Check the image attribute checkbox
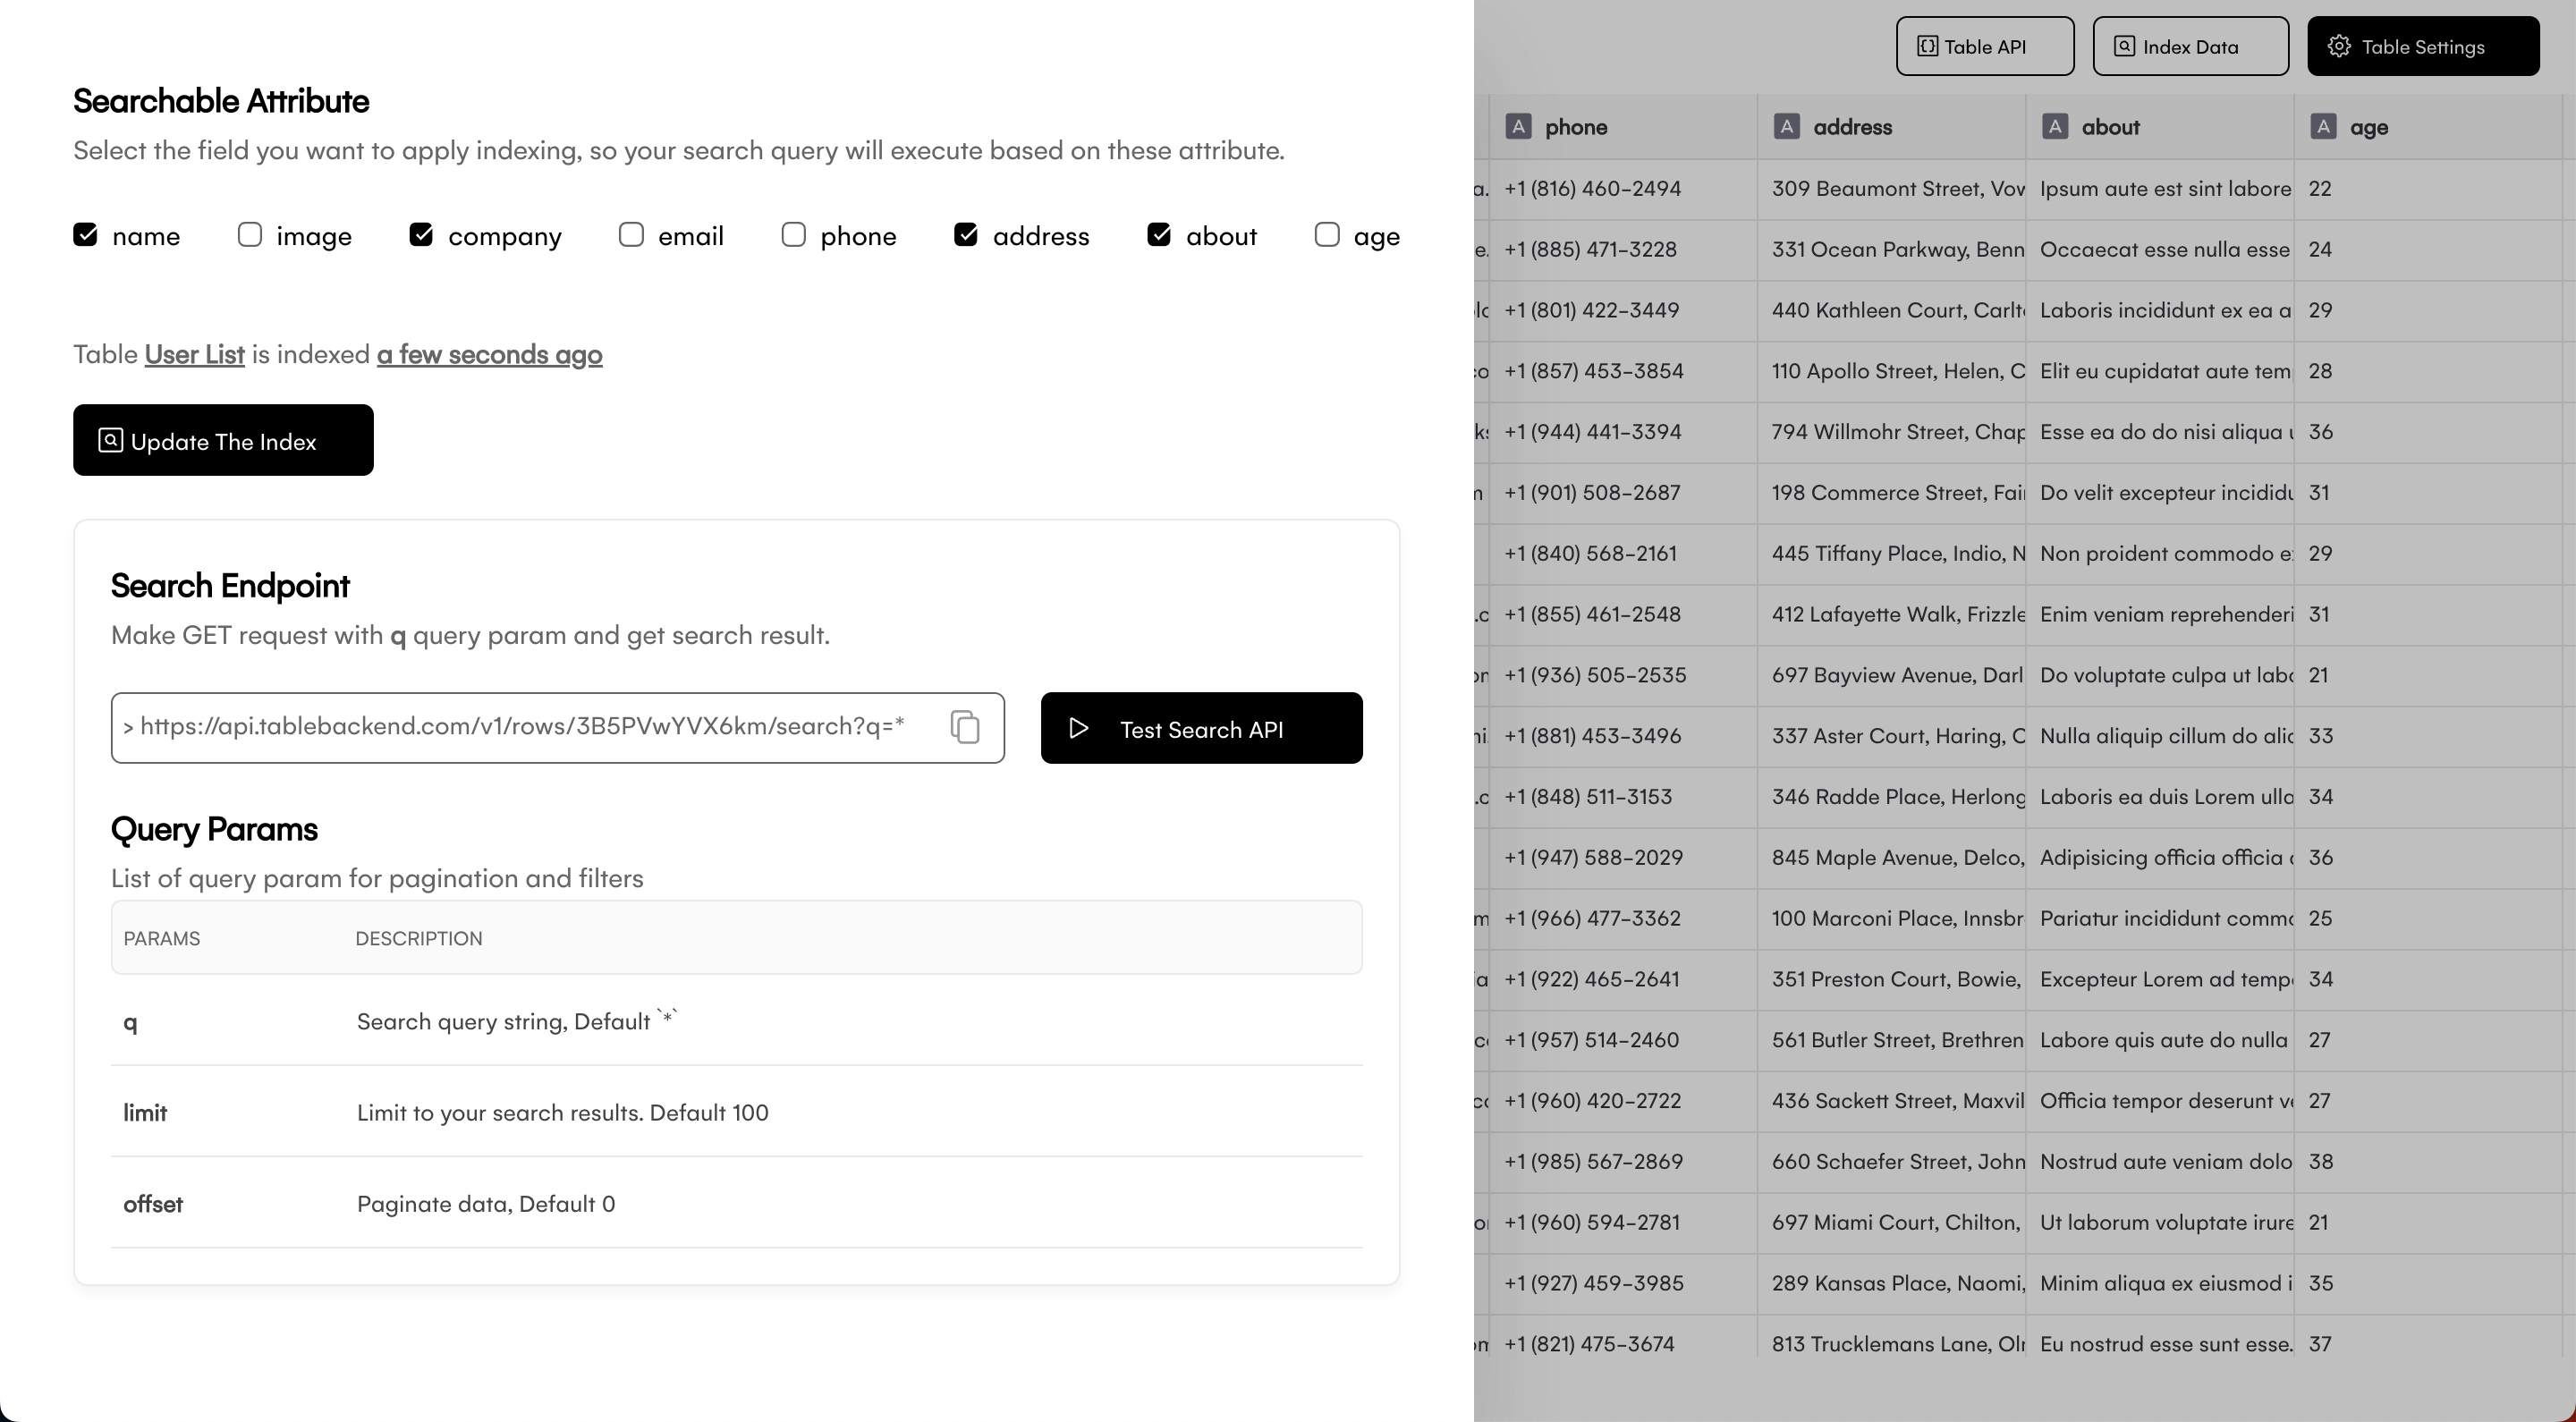Viewport: 2576px width, 1422px height. 250,235
